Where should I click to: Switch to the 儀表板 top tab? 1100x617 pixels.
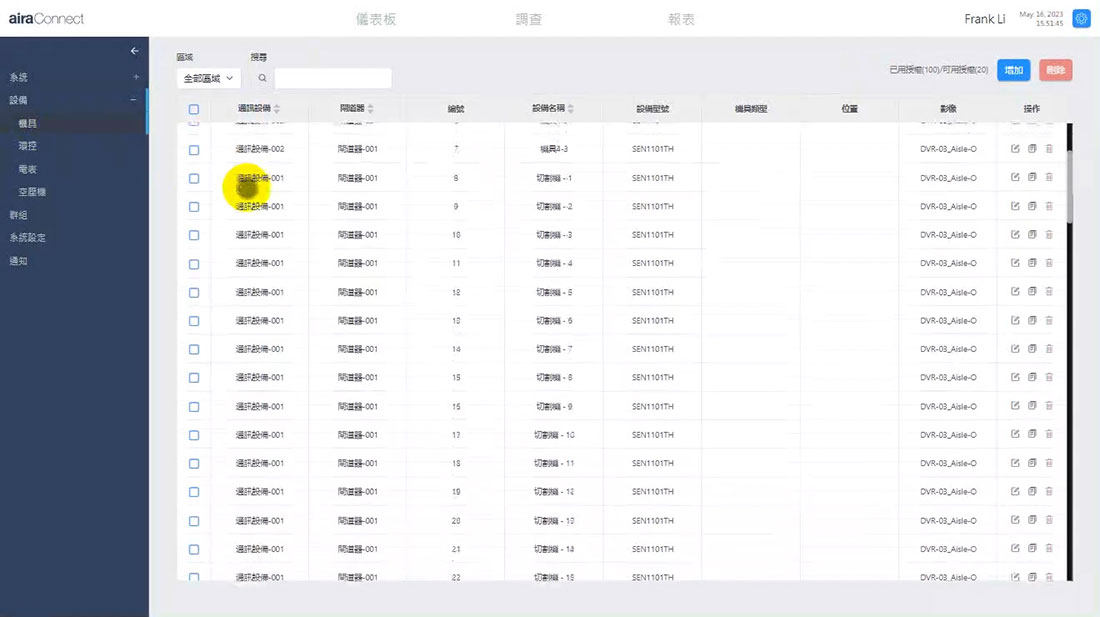tap(376, 20)
